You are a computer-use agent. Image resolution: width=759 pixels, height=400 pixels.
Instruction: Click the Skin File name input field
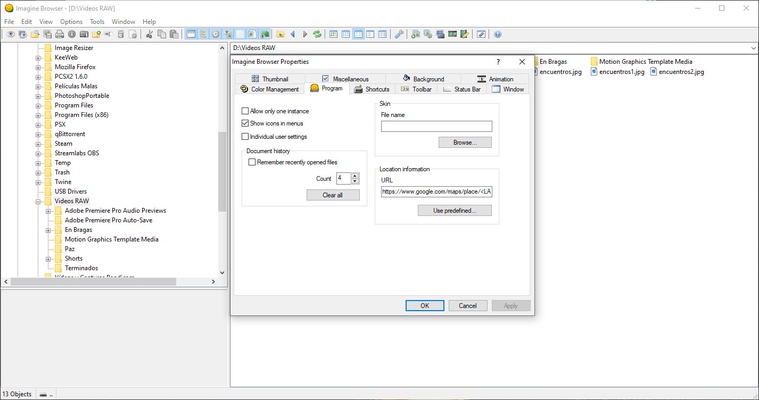436,126
